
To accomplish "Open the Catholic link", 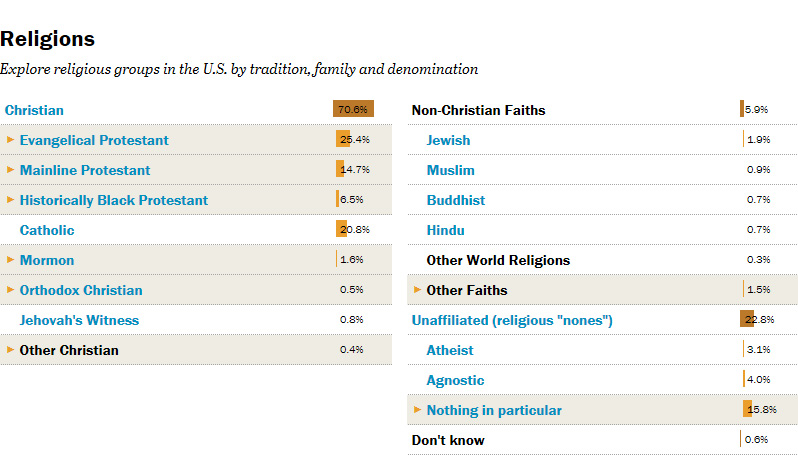I will point(47,230).
